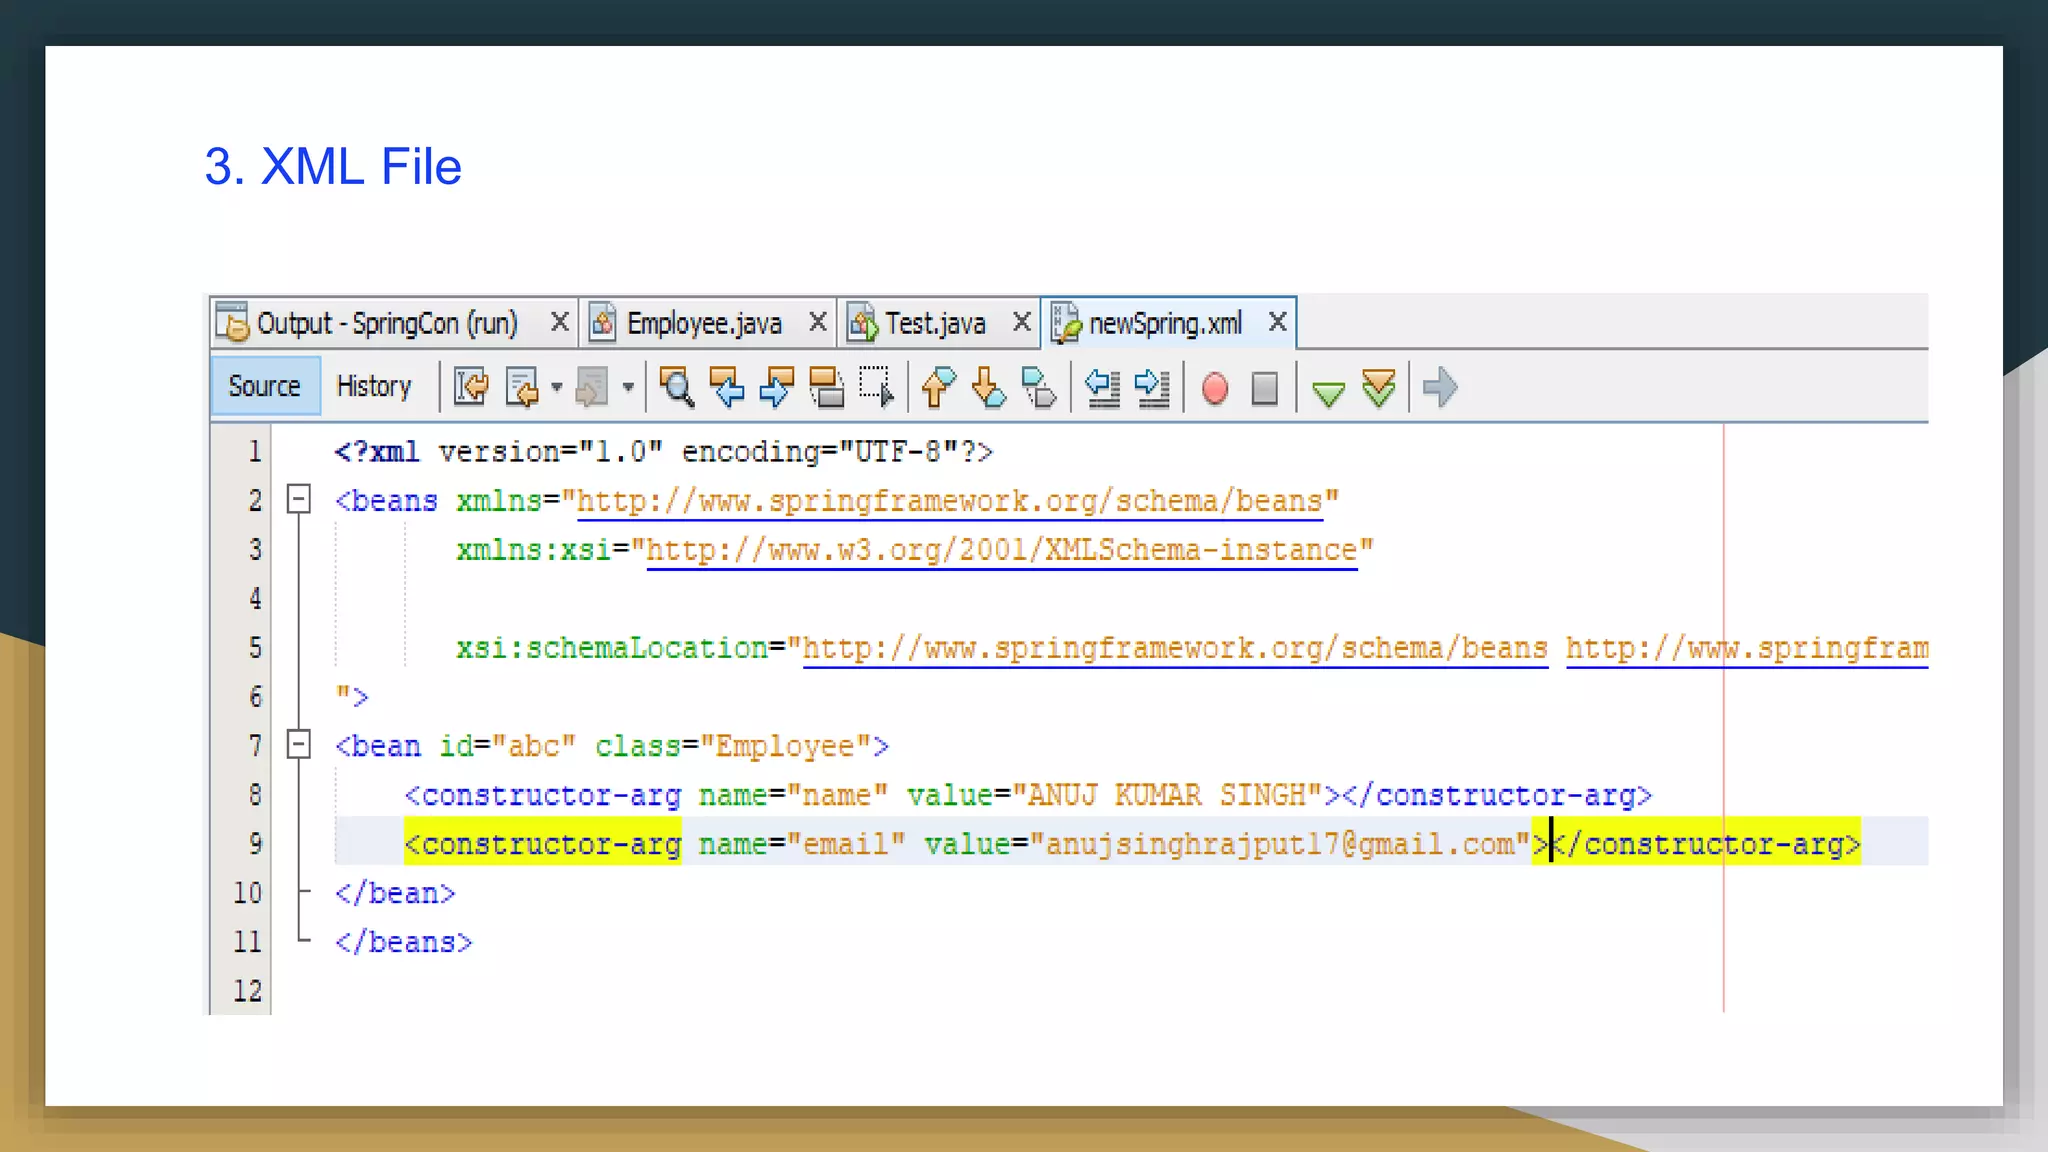Click the Output tab window icon
Viewport: 2048px width, 1152px height.
(x=232, y=322)
